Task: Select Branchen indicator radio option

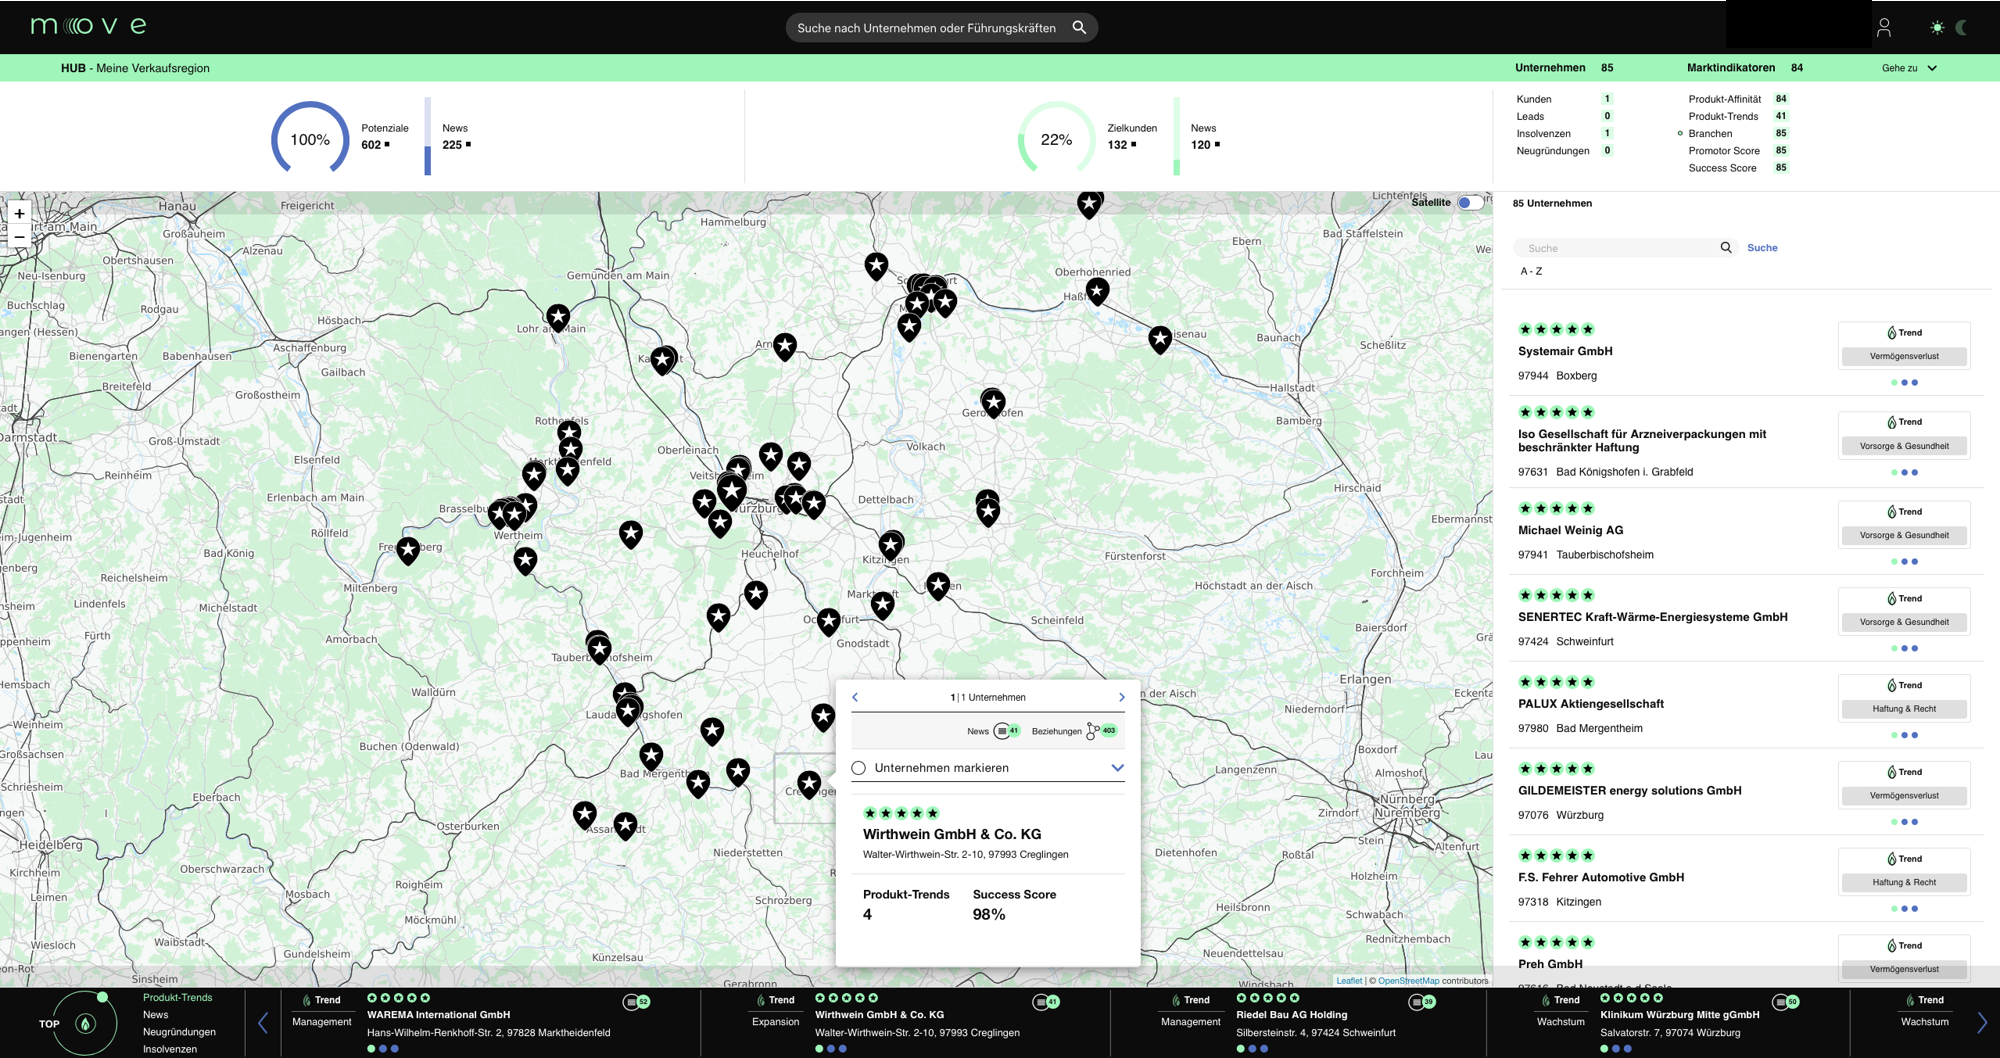Action: click(x=1680, y=133)
